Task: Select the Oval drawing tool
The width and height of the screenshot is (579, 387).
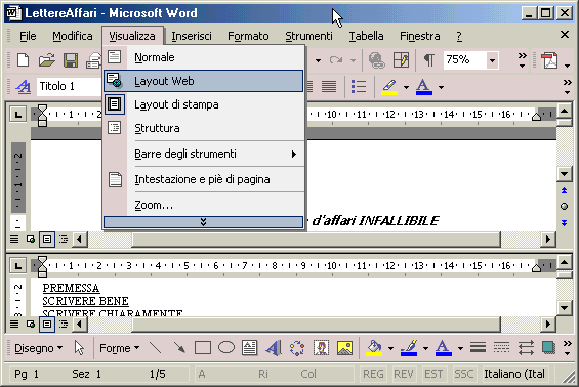Action: pos(226,347)
